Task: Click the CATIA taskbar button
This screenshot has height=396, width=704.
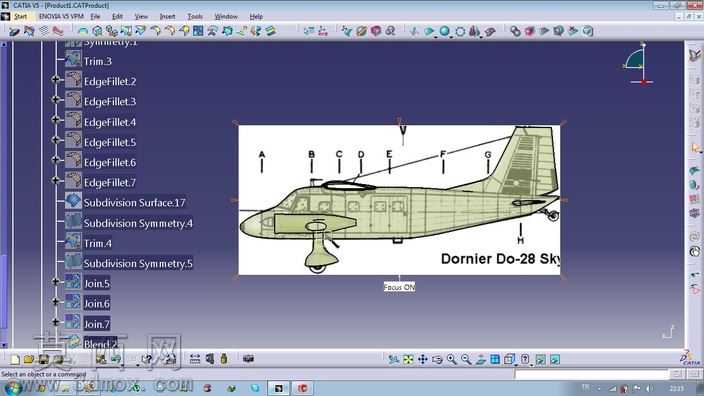Action: click(278, 388)
